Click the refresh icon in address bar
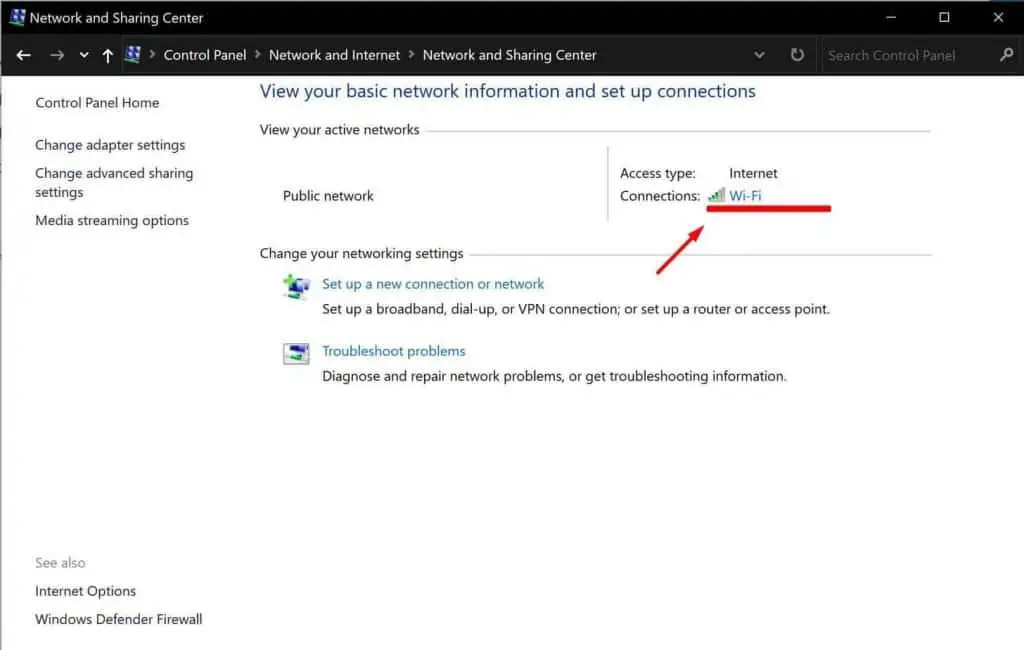Image resolution: width=1024 pixels, height=650 pixels. click(797, 55)
